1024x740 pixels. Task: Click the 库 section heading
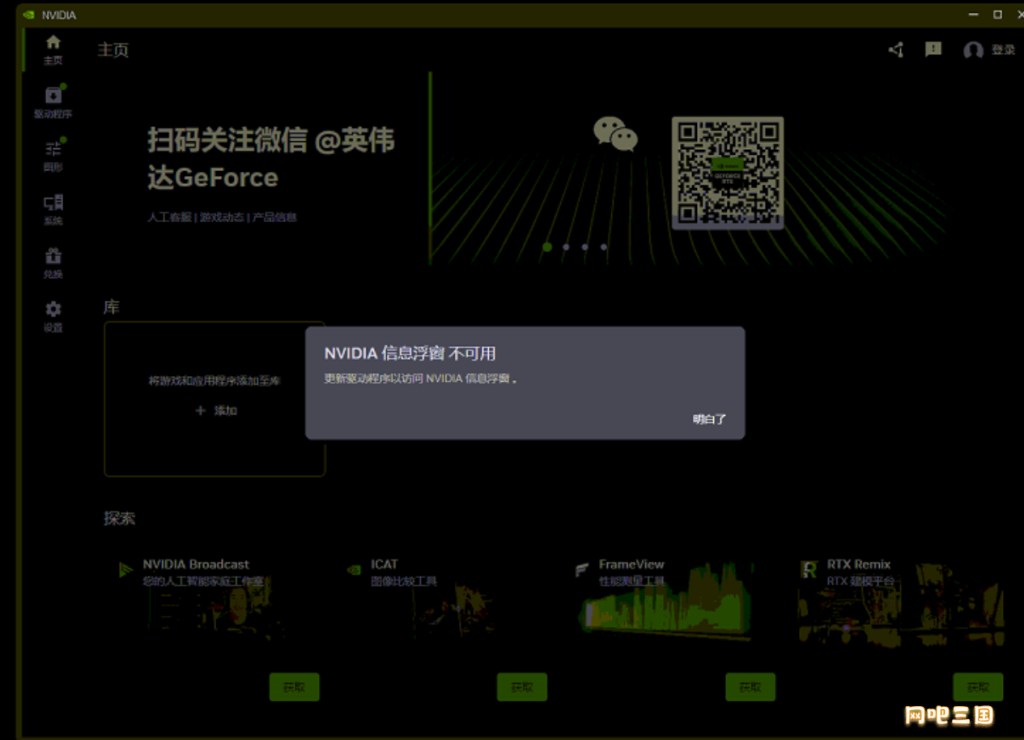pyautogui.click(x=112, y=307)
